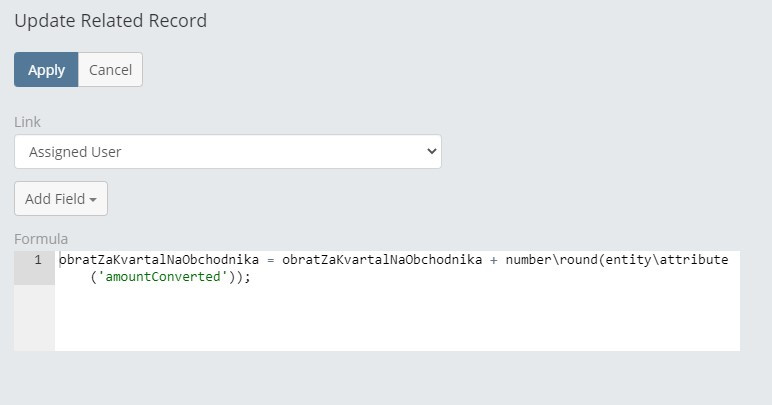Click the Apply button
772x405 pixels.
pos(46,70)
